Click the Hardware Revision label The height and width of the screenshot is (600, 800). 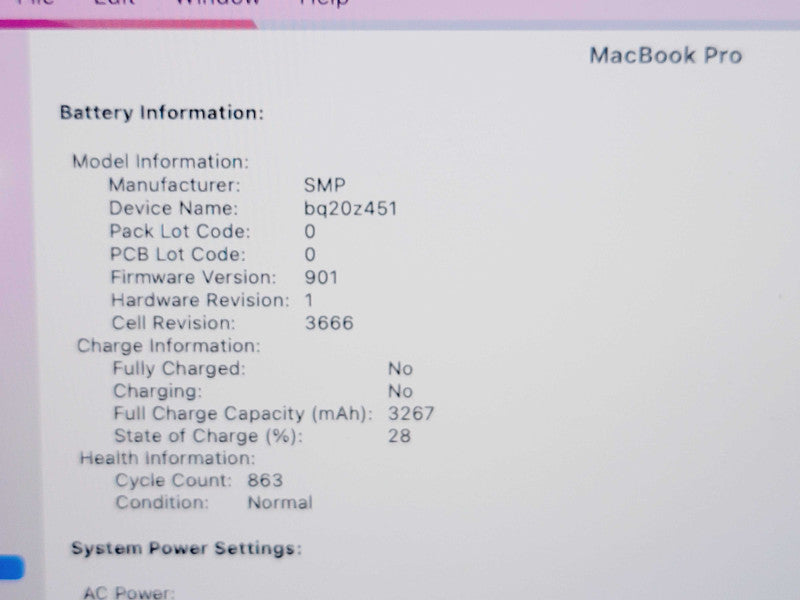[x=201, y=300]
